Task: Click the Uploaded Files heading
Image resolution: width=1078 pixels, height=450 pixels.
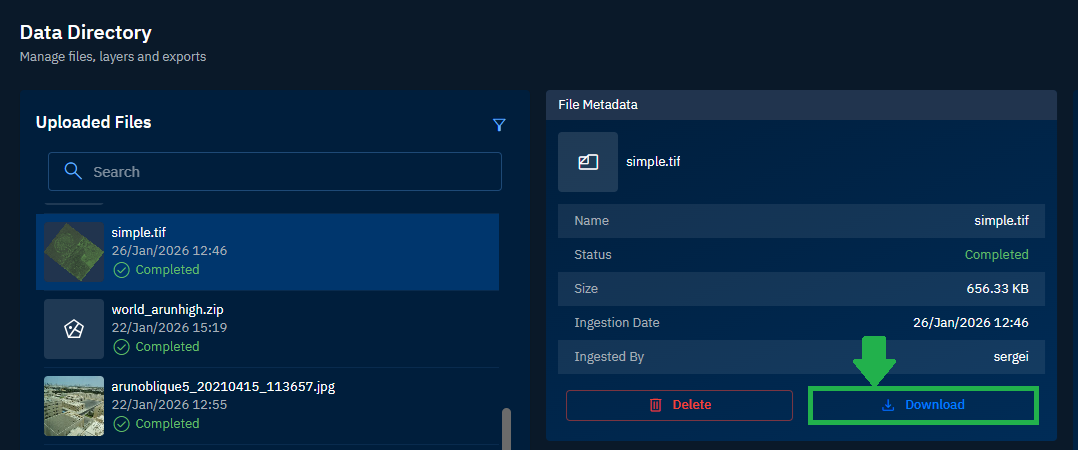Action: [x=94, y=122]
